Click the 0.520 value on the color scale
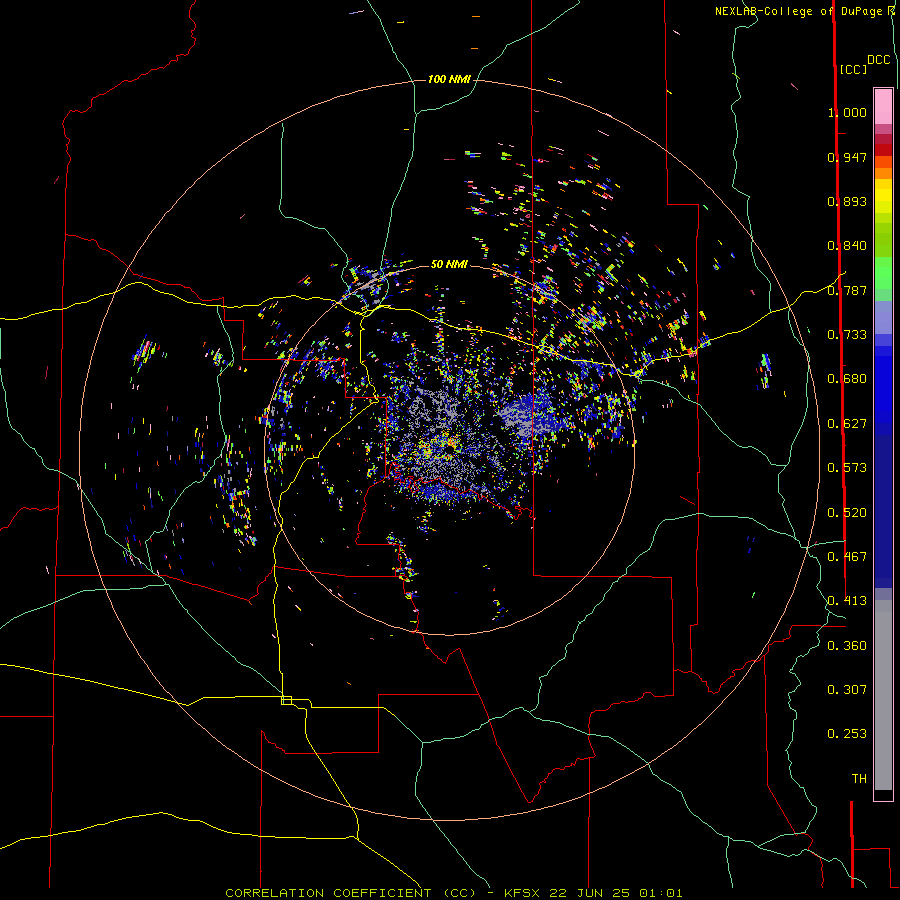The height and width of the screenshot is (900, 900). coord(847,513)
